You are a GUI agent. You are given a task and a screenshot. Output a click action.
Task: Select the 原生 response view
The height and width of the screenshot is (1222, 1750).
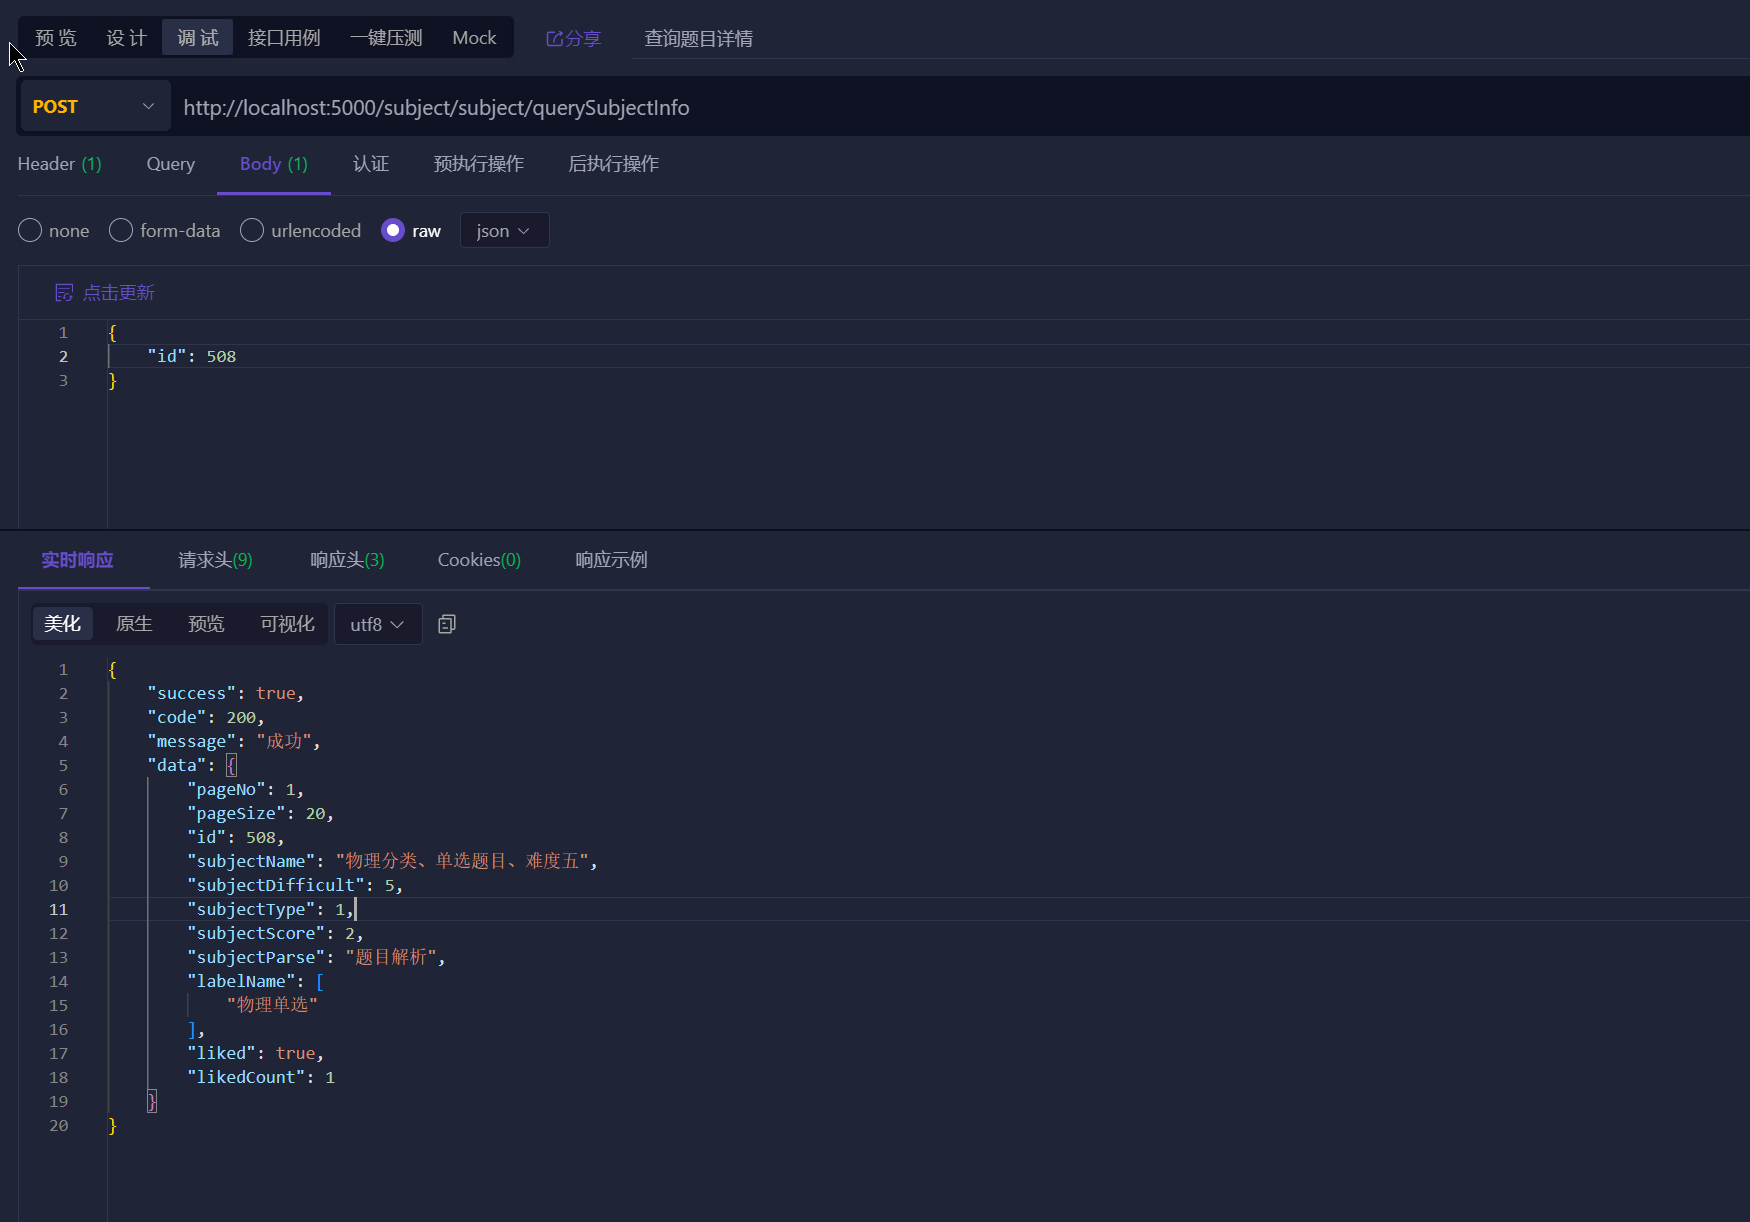coord(134,624)
